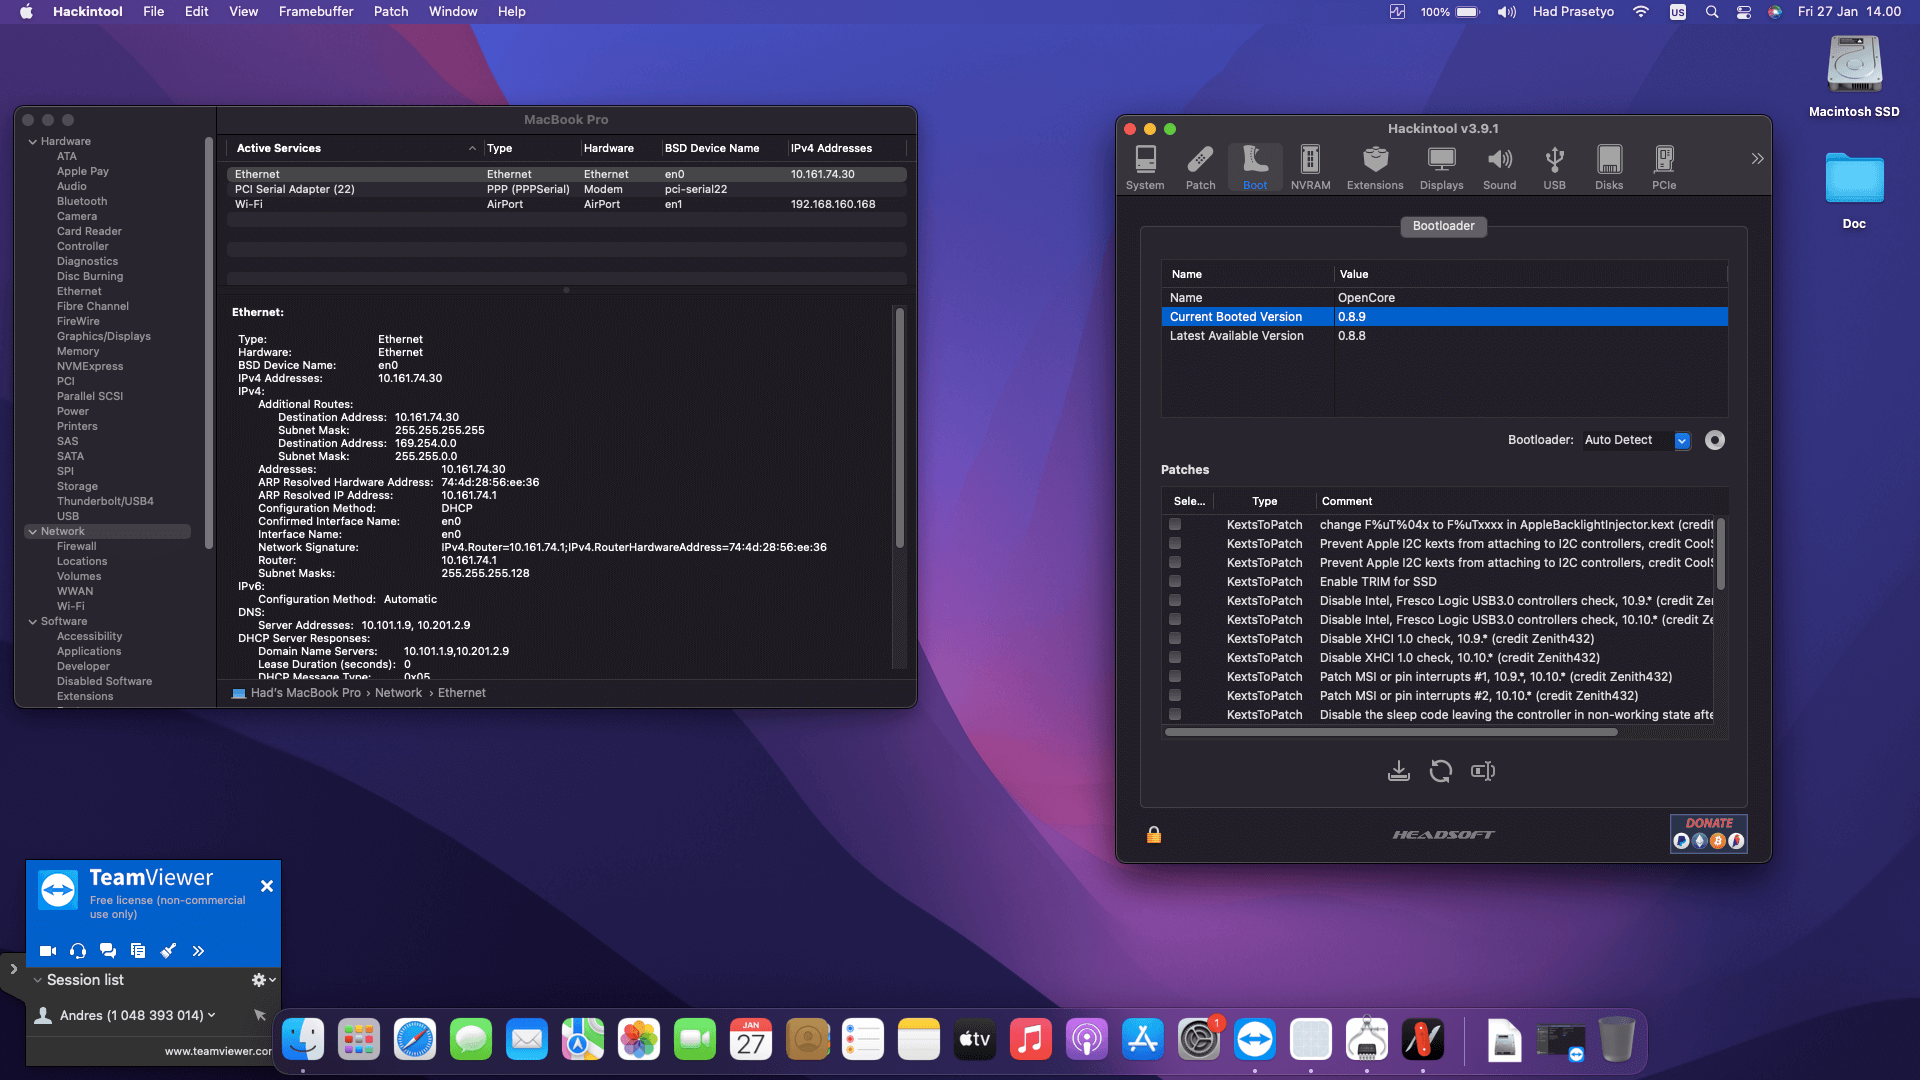This screenshot has width=1920, height=1080.
Task: Click the DONATE button
Action: [x=1708, y=832]
